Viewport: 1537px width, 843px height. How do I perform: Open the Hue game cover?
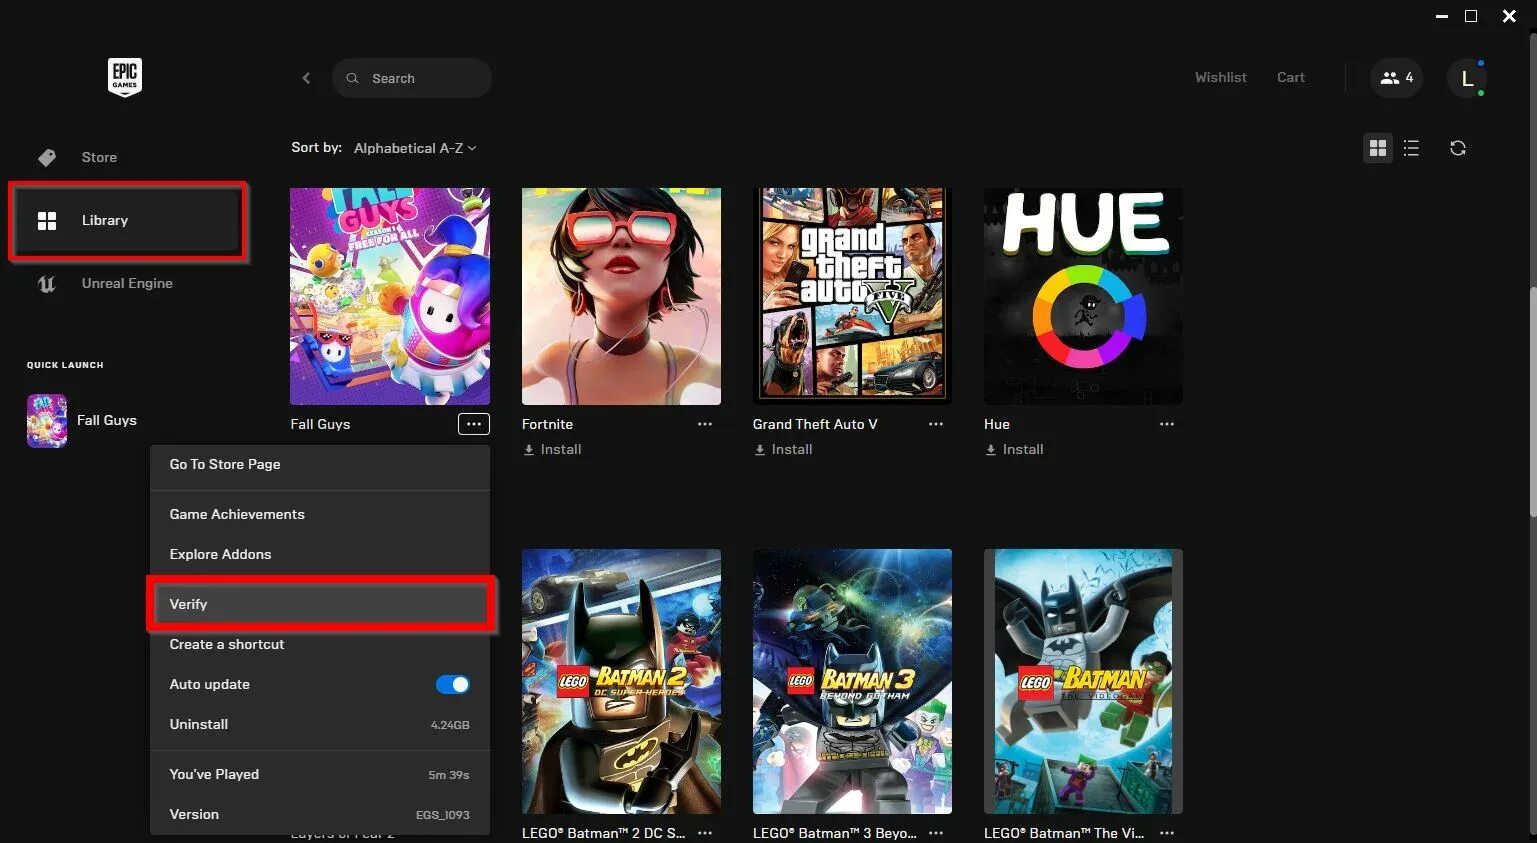click(1083, 296)
